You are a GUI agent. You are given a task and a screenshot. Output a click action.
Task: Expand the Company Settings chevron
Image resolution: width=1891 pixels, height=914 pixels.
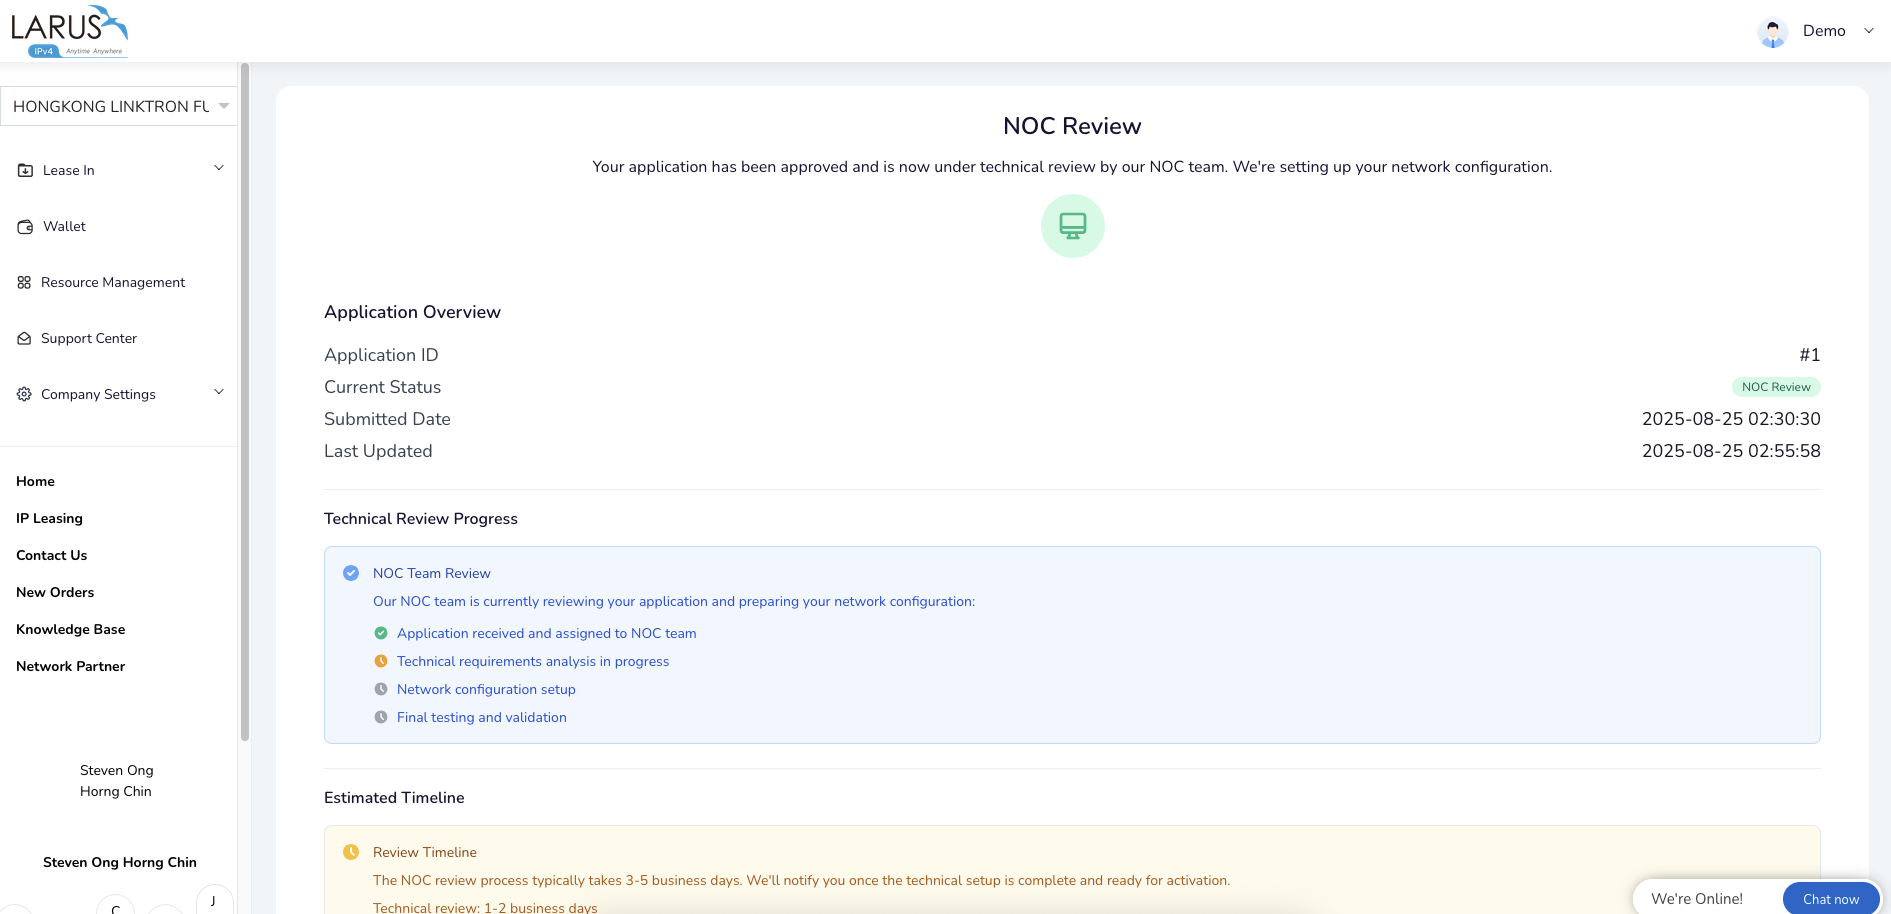click(219, 392)
